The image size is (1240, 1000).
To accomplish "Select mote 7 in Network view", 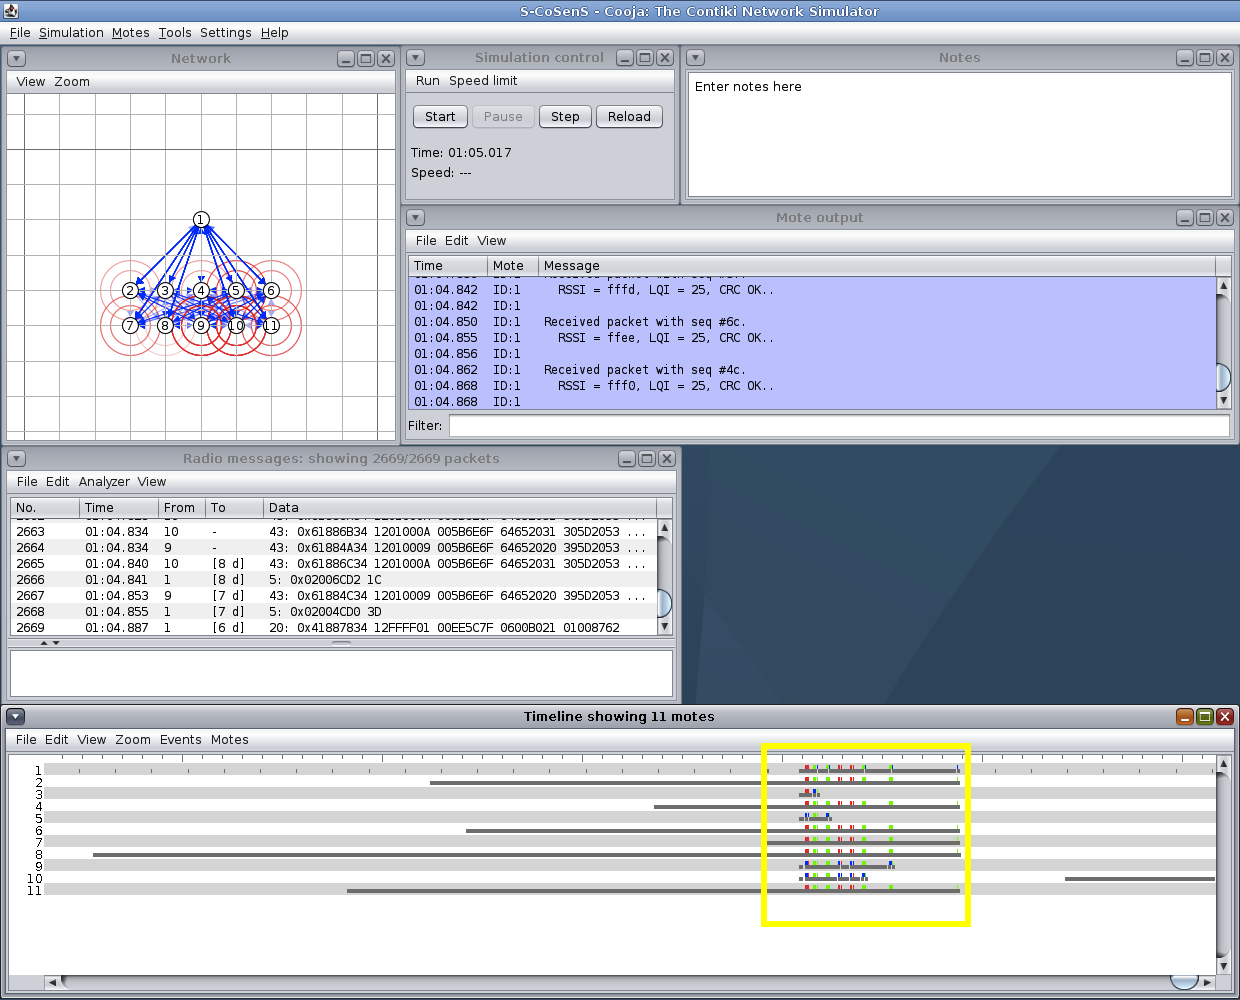I will 130,325.
